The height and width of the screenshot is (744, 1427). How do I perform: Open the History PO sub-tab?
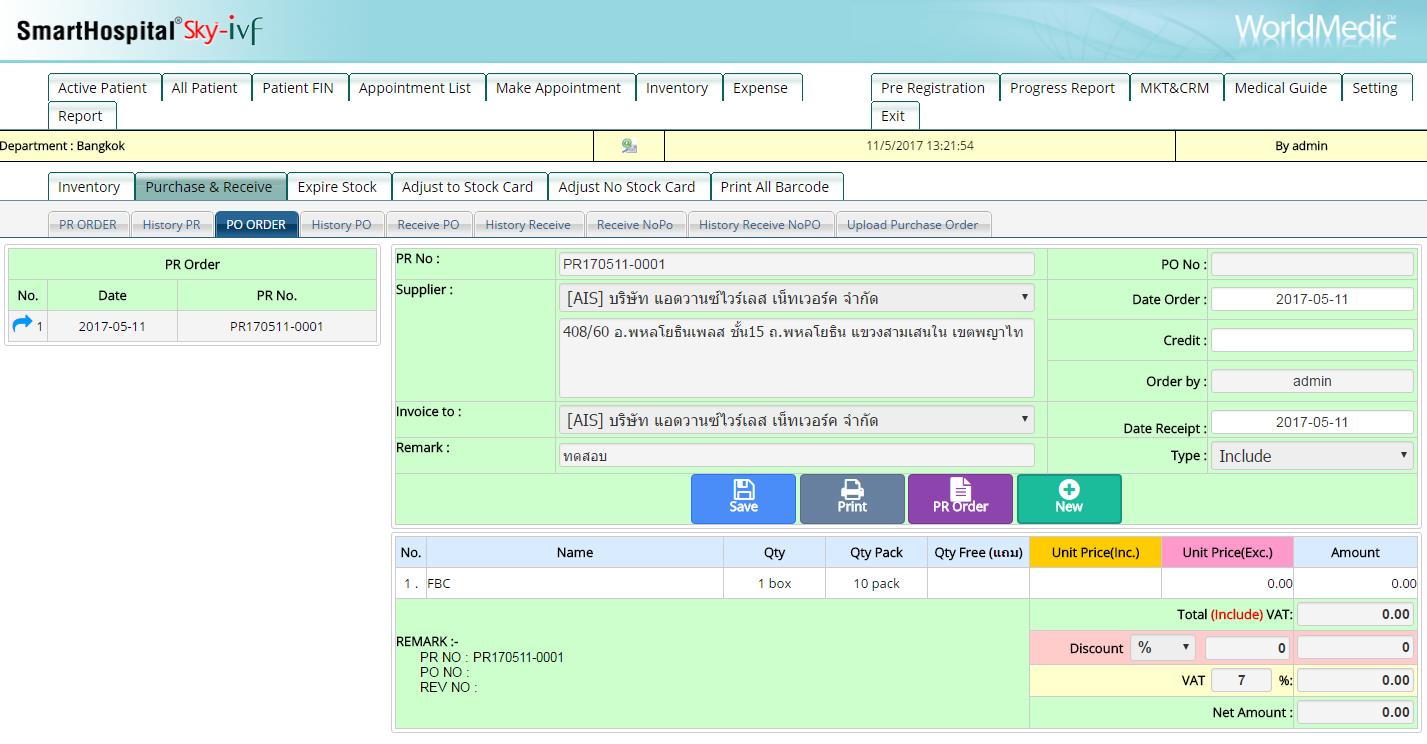(x=341, y=225)
